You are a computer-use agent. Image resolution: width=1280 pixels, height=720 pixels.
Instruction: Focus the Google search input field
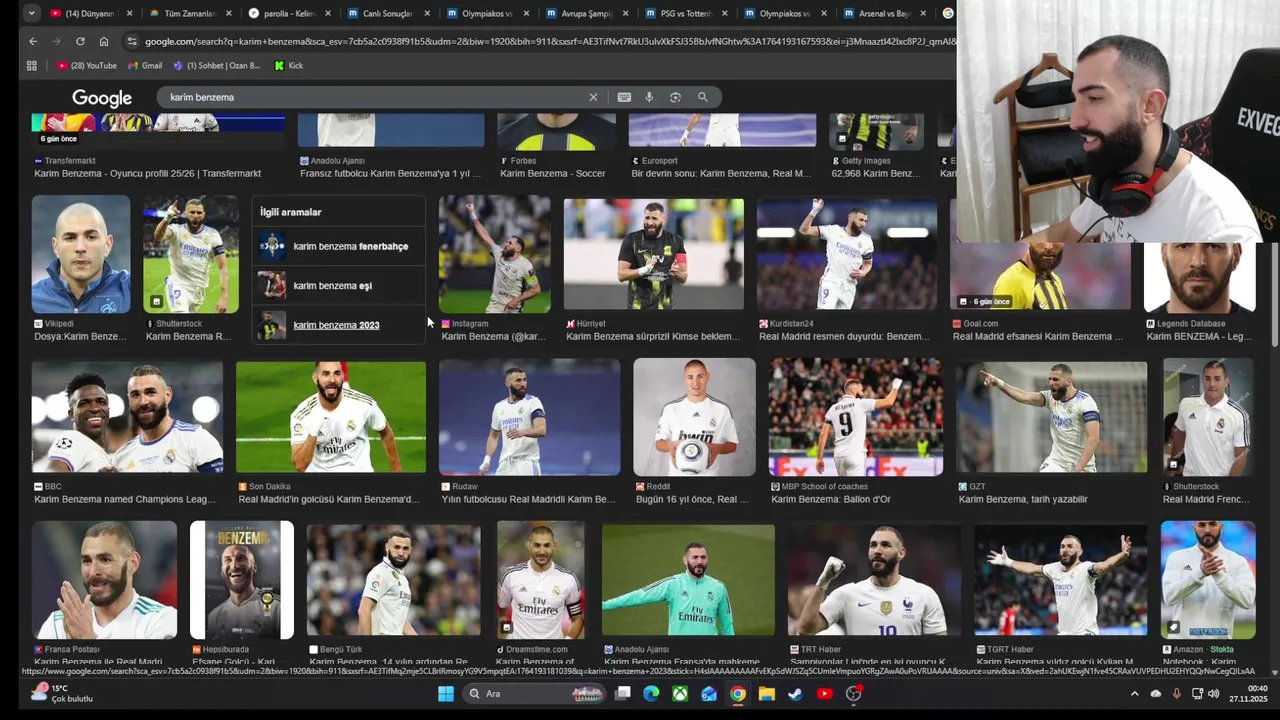coord(375,97)
